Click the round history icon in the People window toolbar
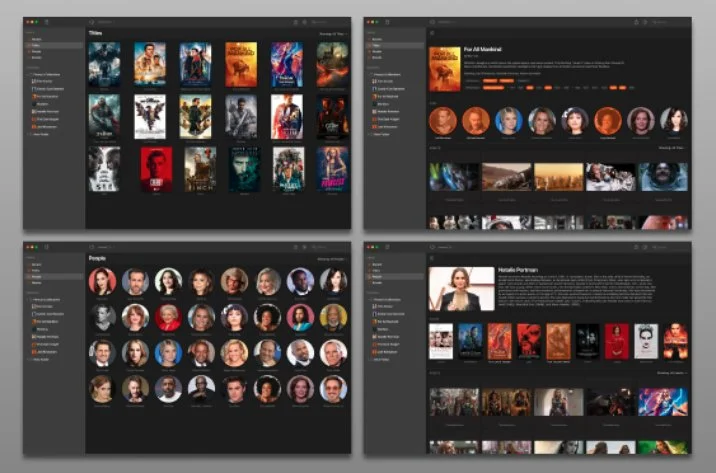 point(92,247)
